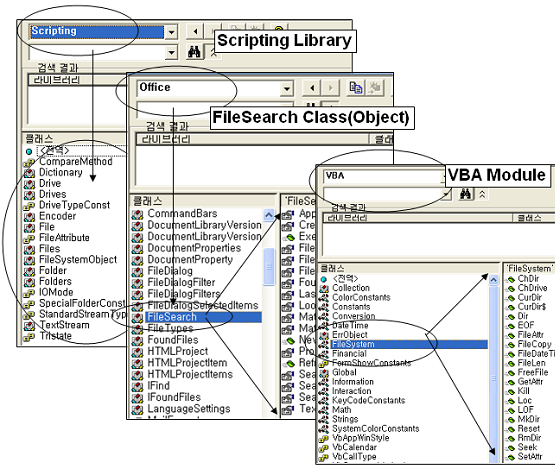Click View Definition icon in Office window
This screenshot has width=555, height=468.
374,87
